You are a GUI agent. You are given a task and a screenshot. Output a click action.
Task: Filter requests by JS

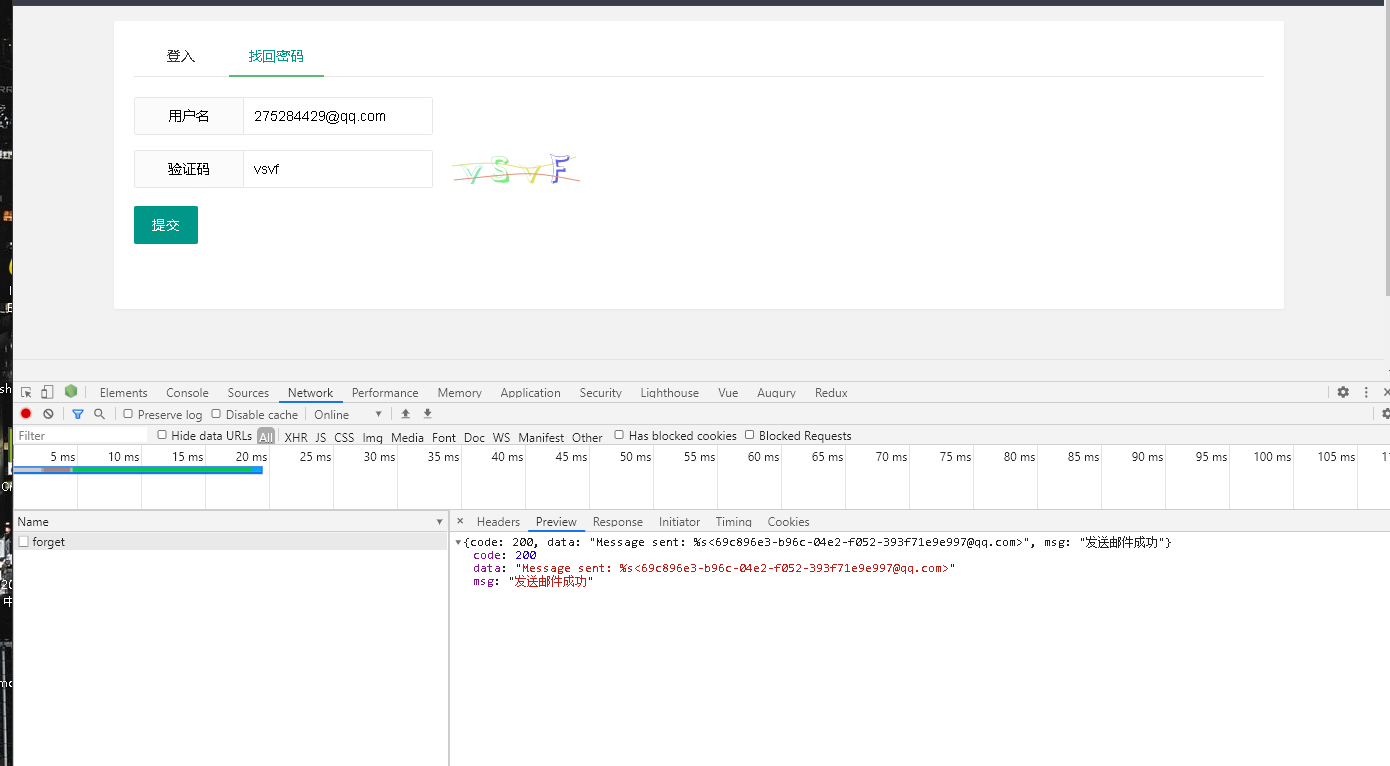click(x=321, y=437)
